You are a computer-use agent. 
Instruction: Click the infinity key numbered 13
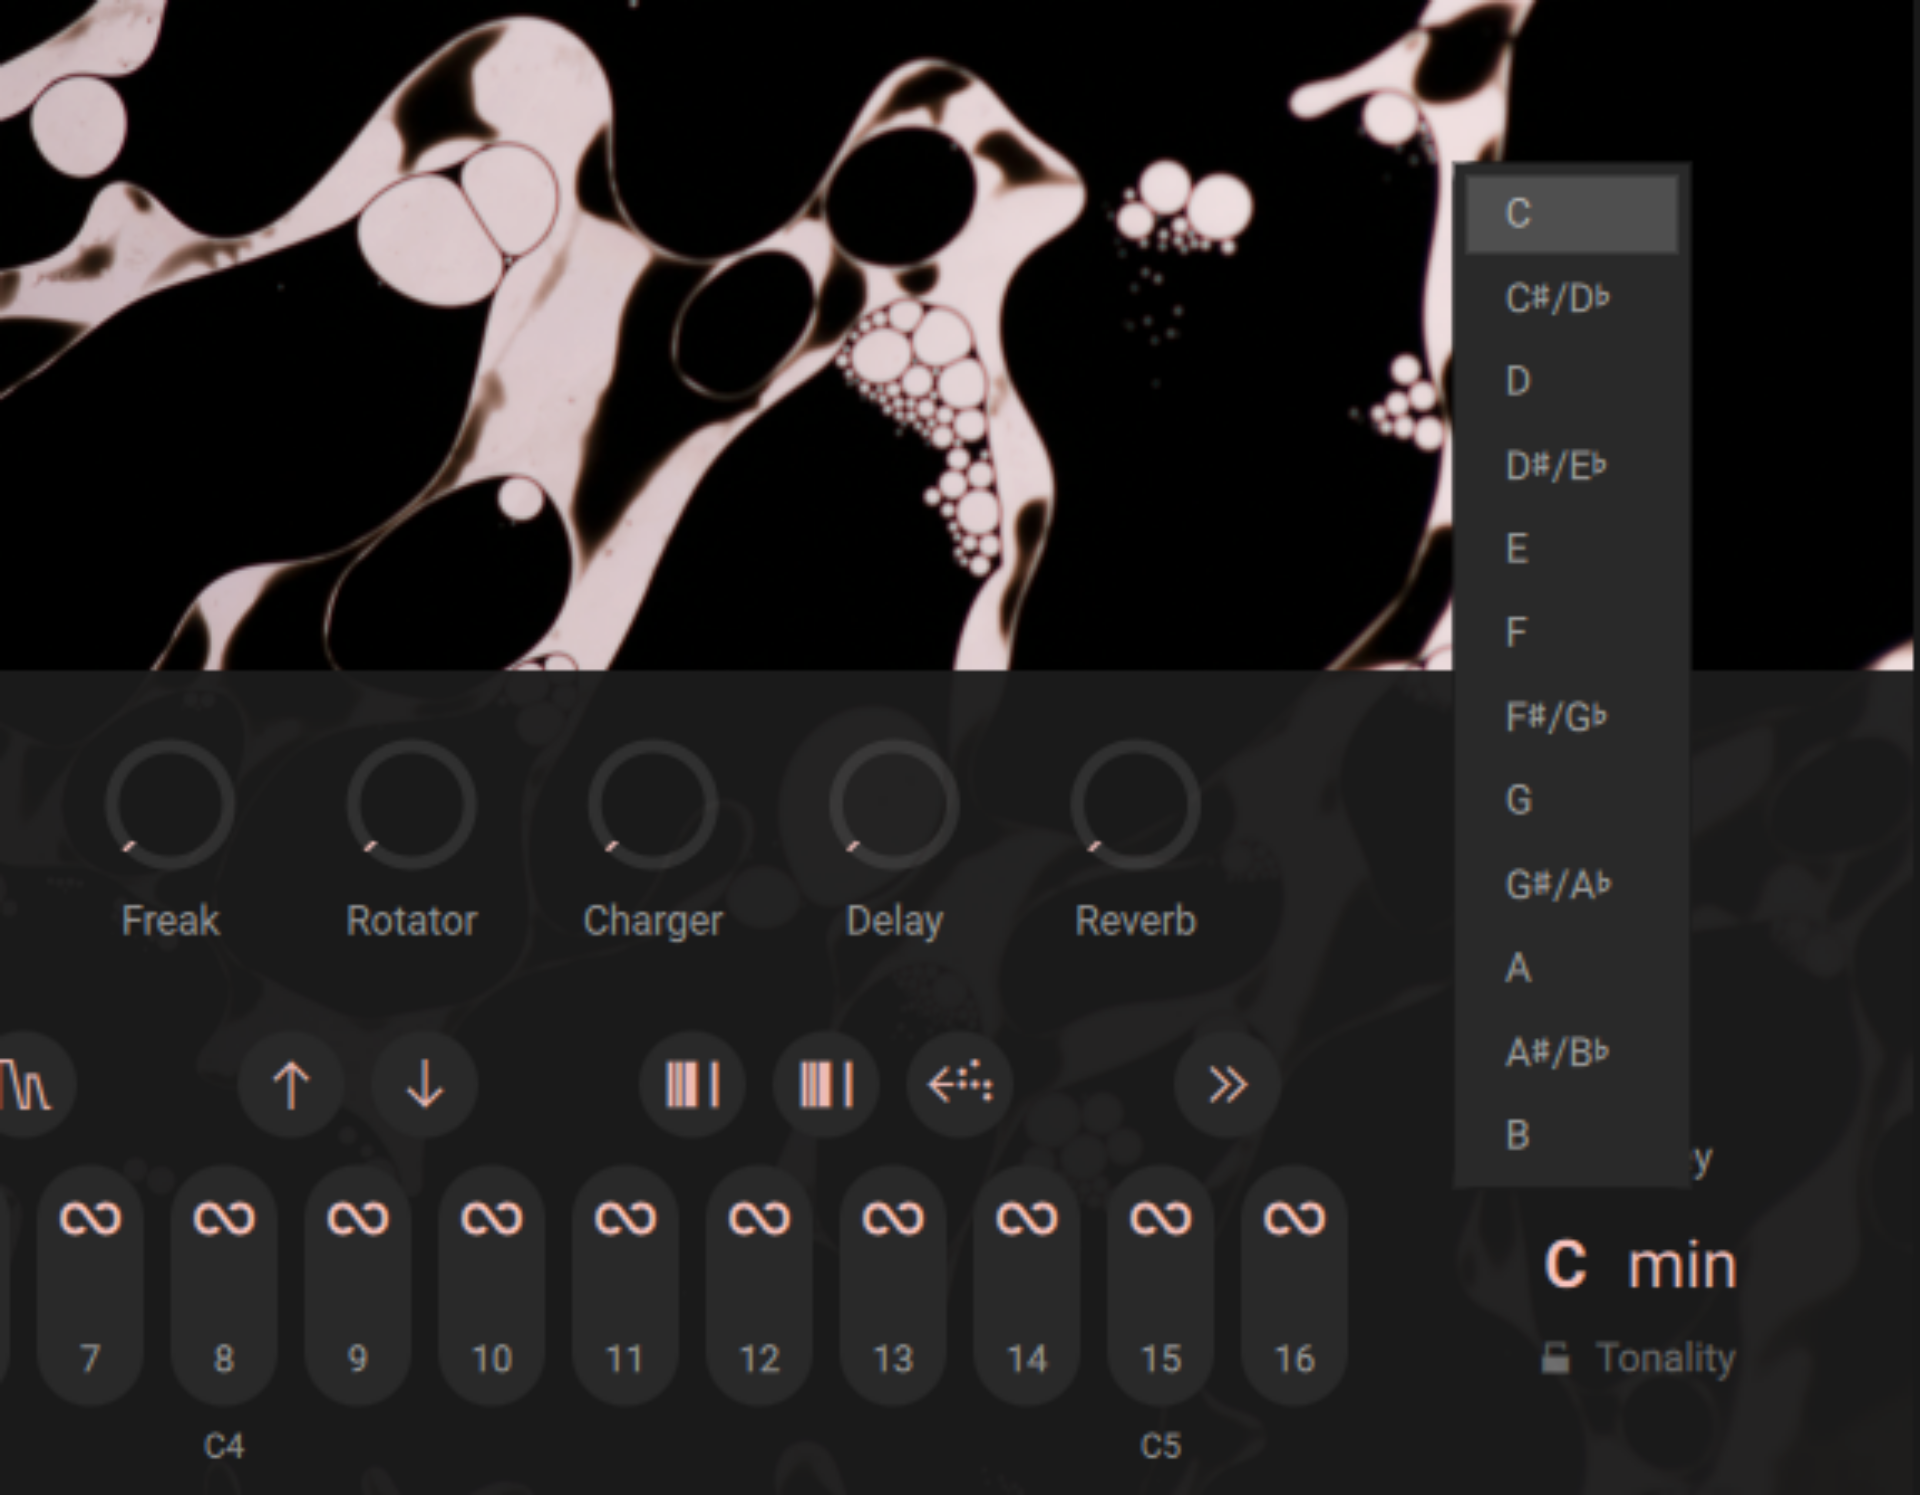894,1286
